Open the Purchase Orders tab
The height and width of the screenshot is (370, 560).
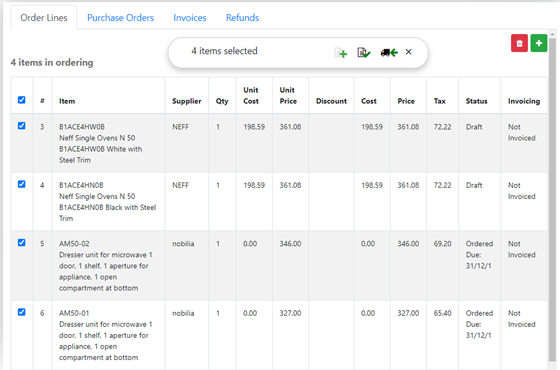120,18
